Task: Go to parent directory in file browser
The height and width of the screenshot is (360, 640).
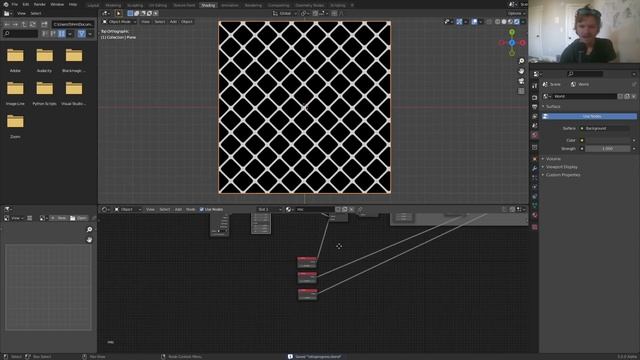Action: 24,24
